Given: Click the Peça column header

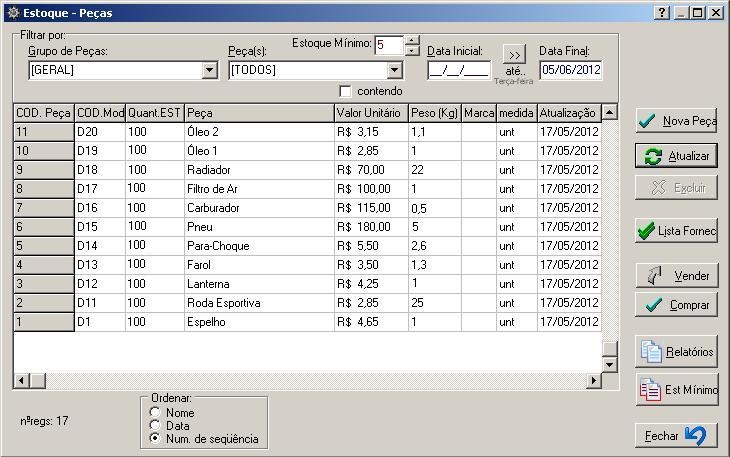Looking at the screenshot, I should click(258, 113).
